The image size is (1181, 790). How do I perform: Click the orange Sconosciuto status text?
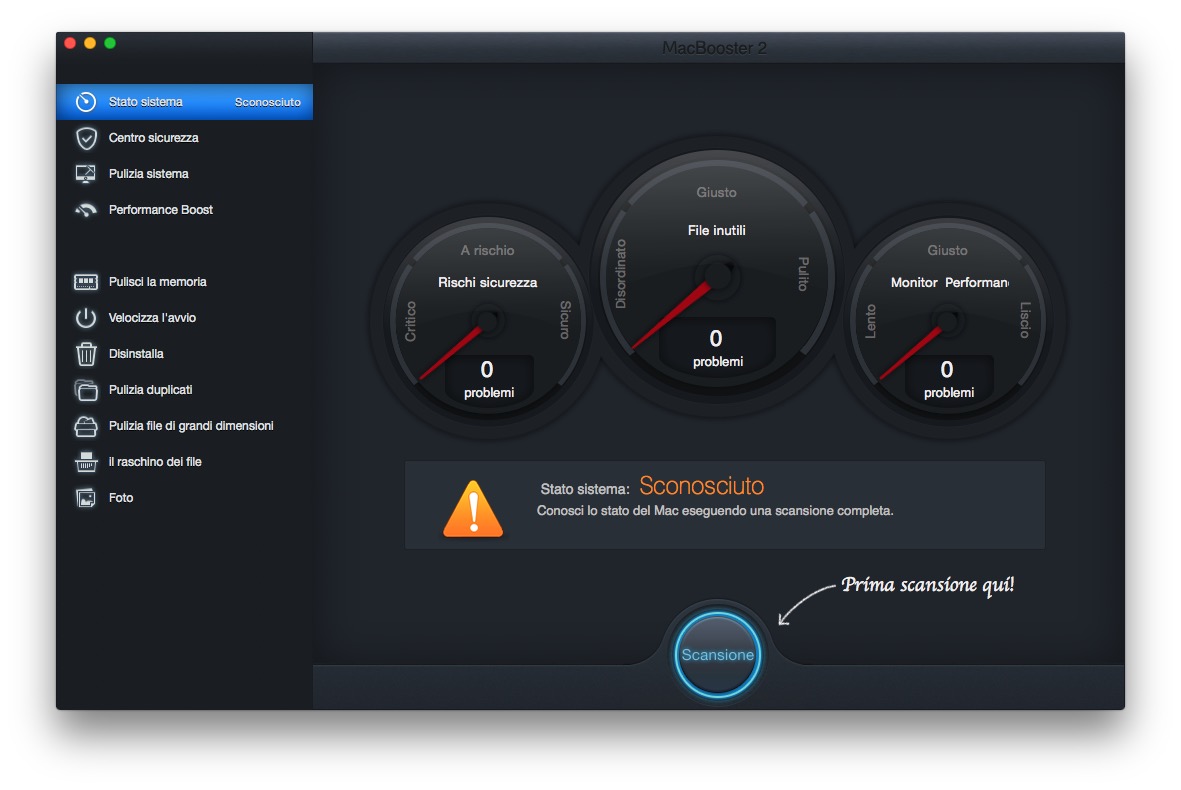pos(701,487)
